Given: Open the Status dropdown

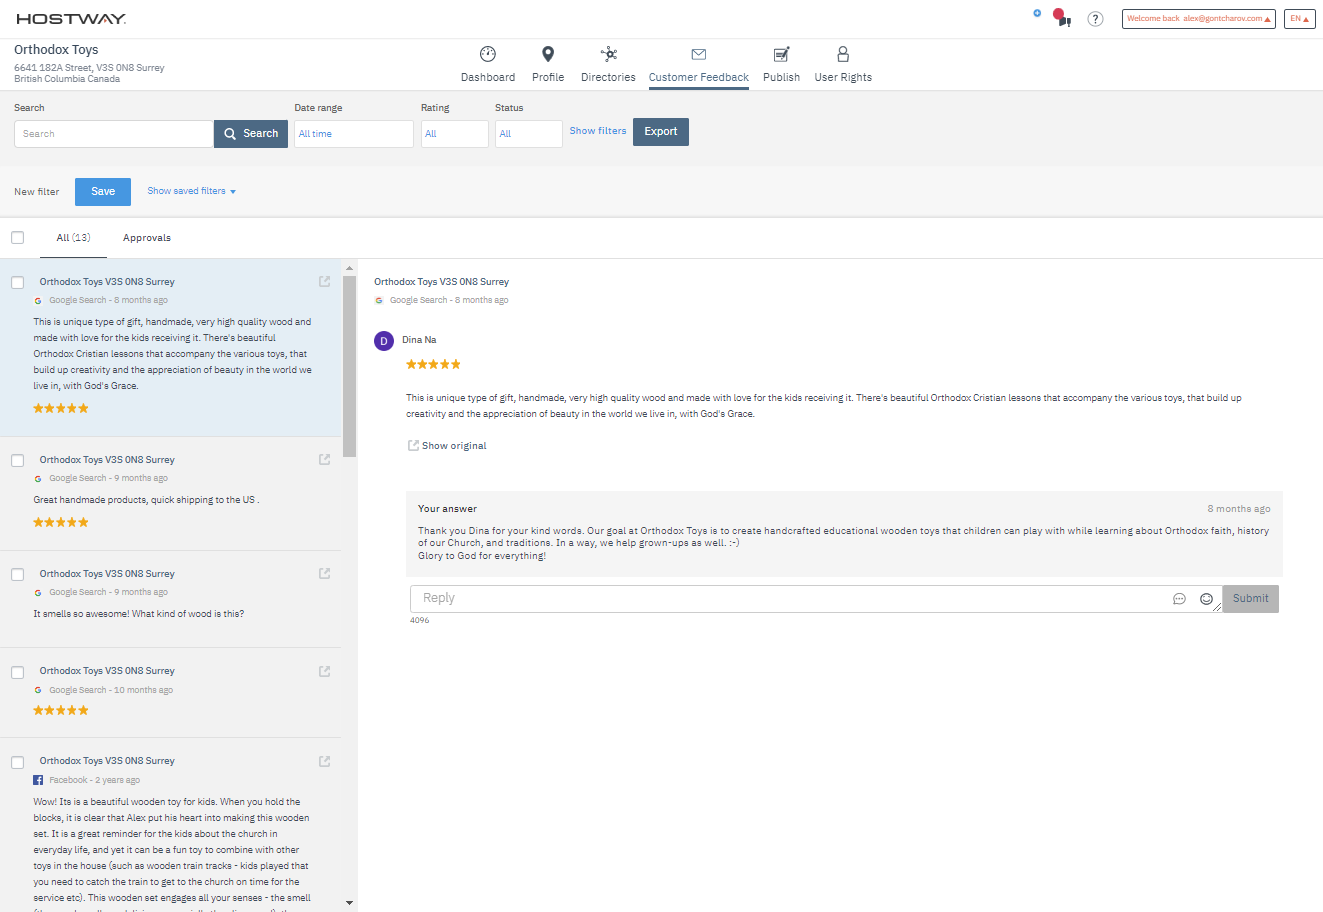Looking at the screenshot, I should 529,134.
